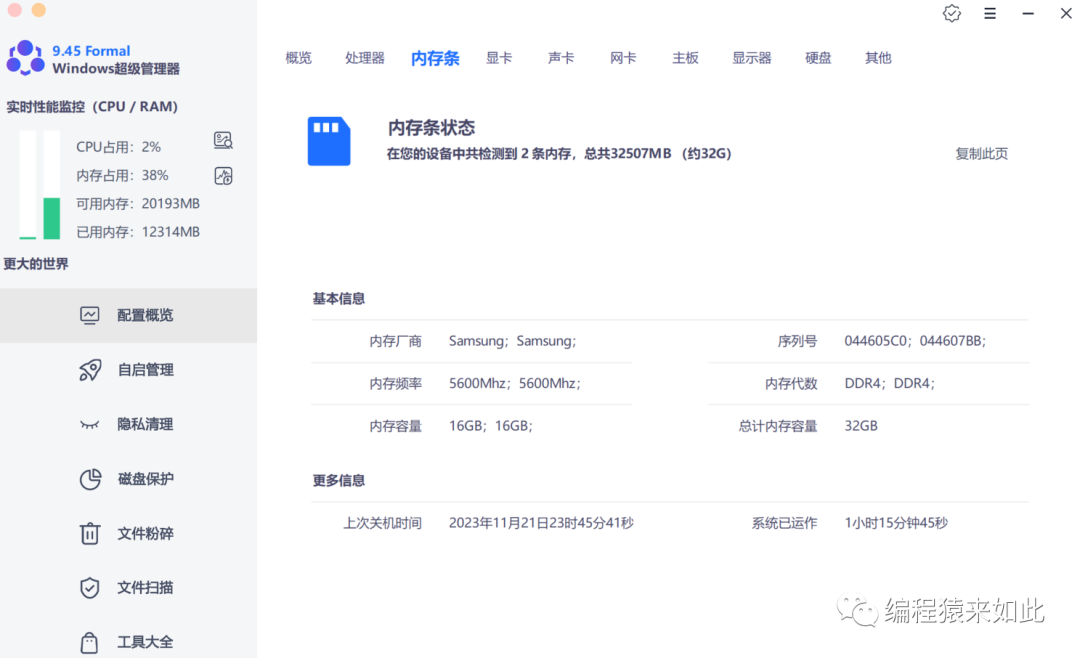Click the 隐私清理 eye icon

tap(90, 424)
